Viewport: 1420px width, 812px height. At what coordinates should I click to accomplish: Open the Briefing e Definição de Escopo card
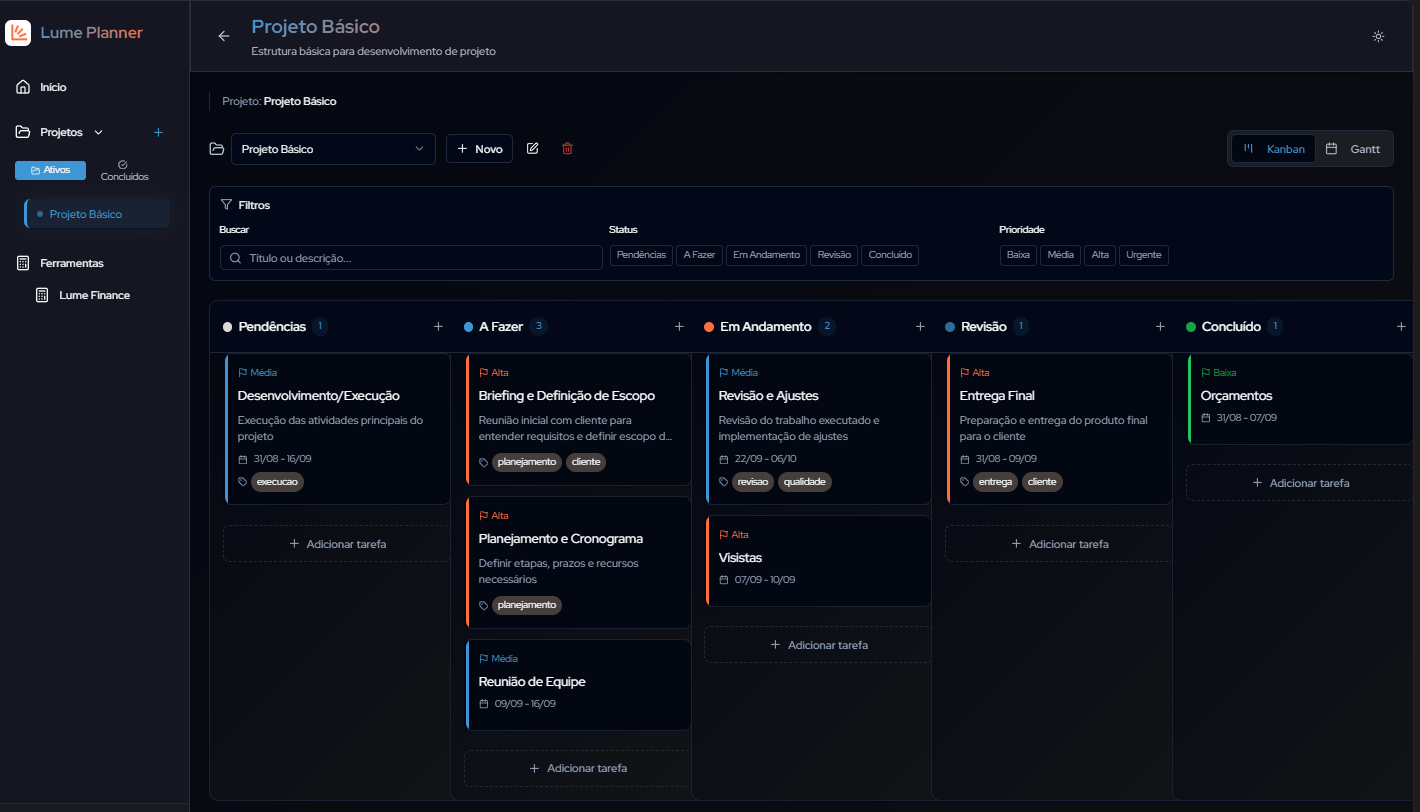(x=578, y=419)
